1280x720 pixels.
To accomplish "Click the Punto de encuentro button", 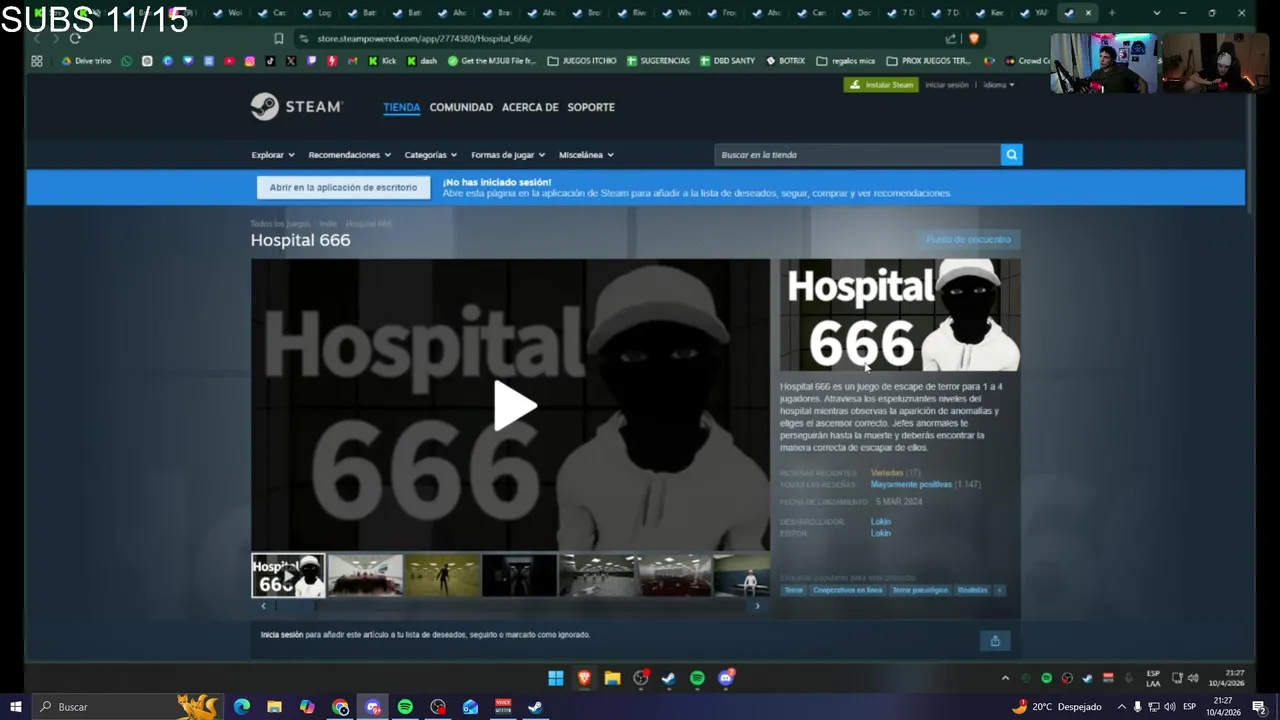I will tap(968, 239).
